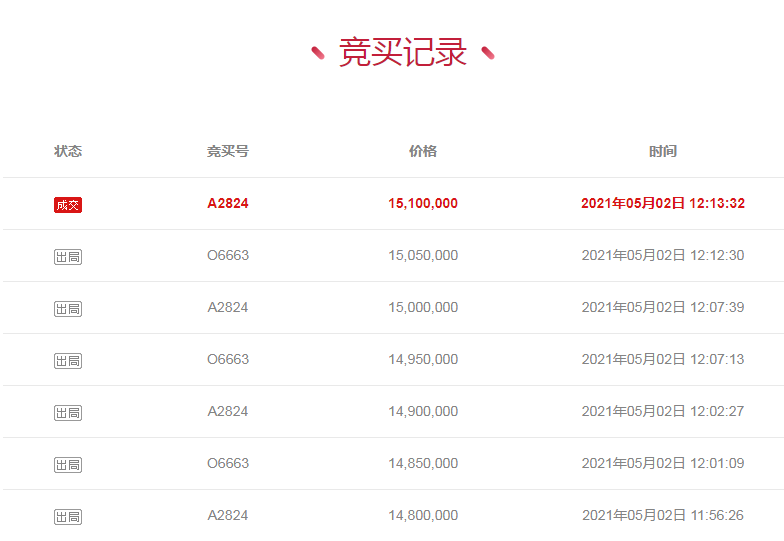Viewport: 784px width, 541px height.
Task: Click 出局 badge in the 15,000,000 row
Action: pos(68,309)
